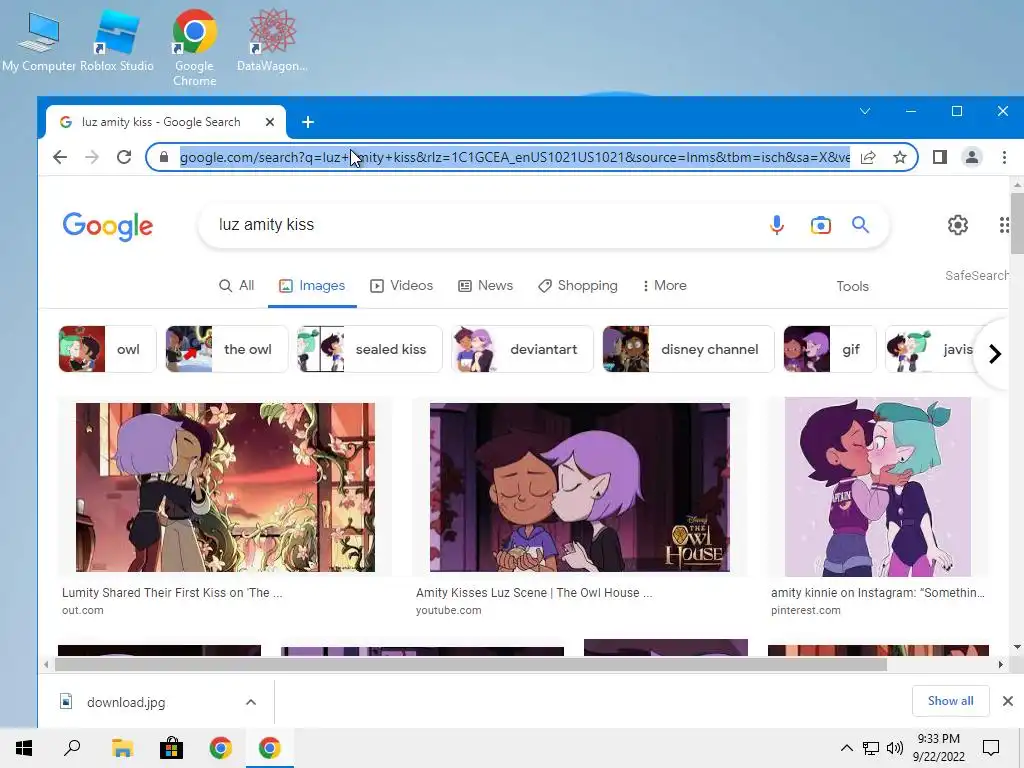Open network status tray icon
Screen dimensions: 1024x768
coord(871,748)
